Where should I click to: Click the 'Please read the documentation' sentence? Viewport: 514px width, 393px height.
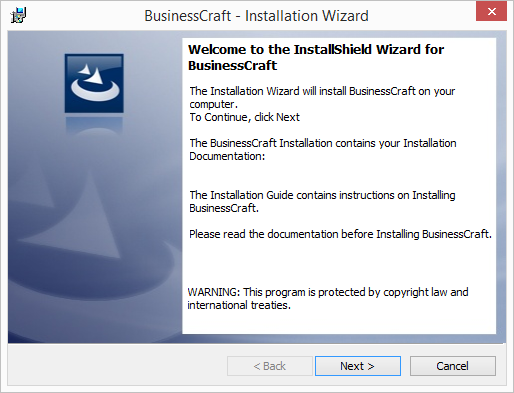[x=340, y=234]
